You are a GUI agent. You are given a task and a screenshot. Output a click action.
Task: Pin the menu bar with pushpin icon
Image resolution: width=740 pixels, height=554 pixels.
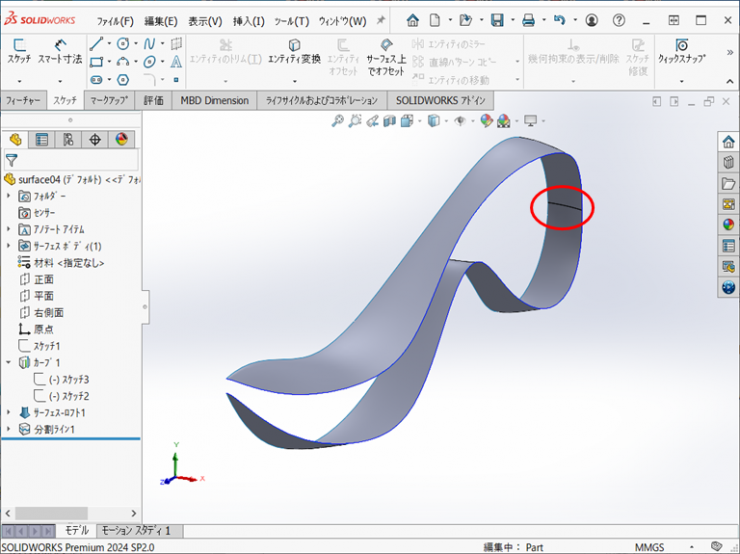pyautogui.click(x=380, y=21)
